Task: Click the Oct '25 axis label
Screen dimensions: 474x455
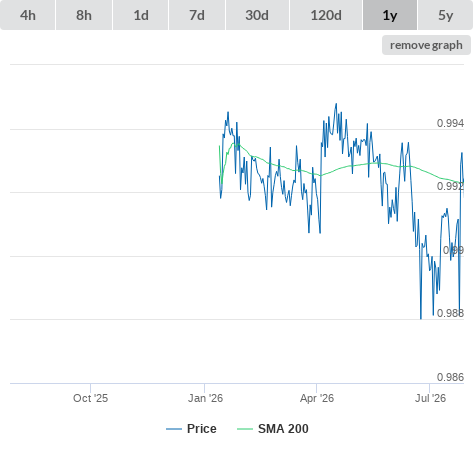Action: [91, 398]
